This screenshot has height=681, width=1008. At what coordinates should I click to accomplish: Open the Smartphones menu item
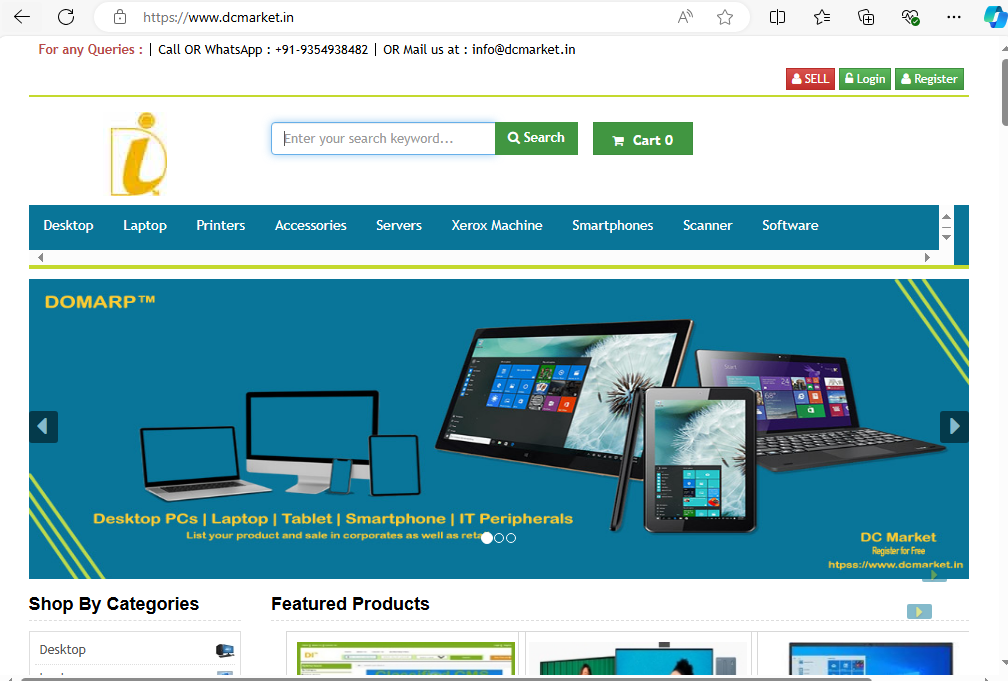point(612,227)
